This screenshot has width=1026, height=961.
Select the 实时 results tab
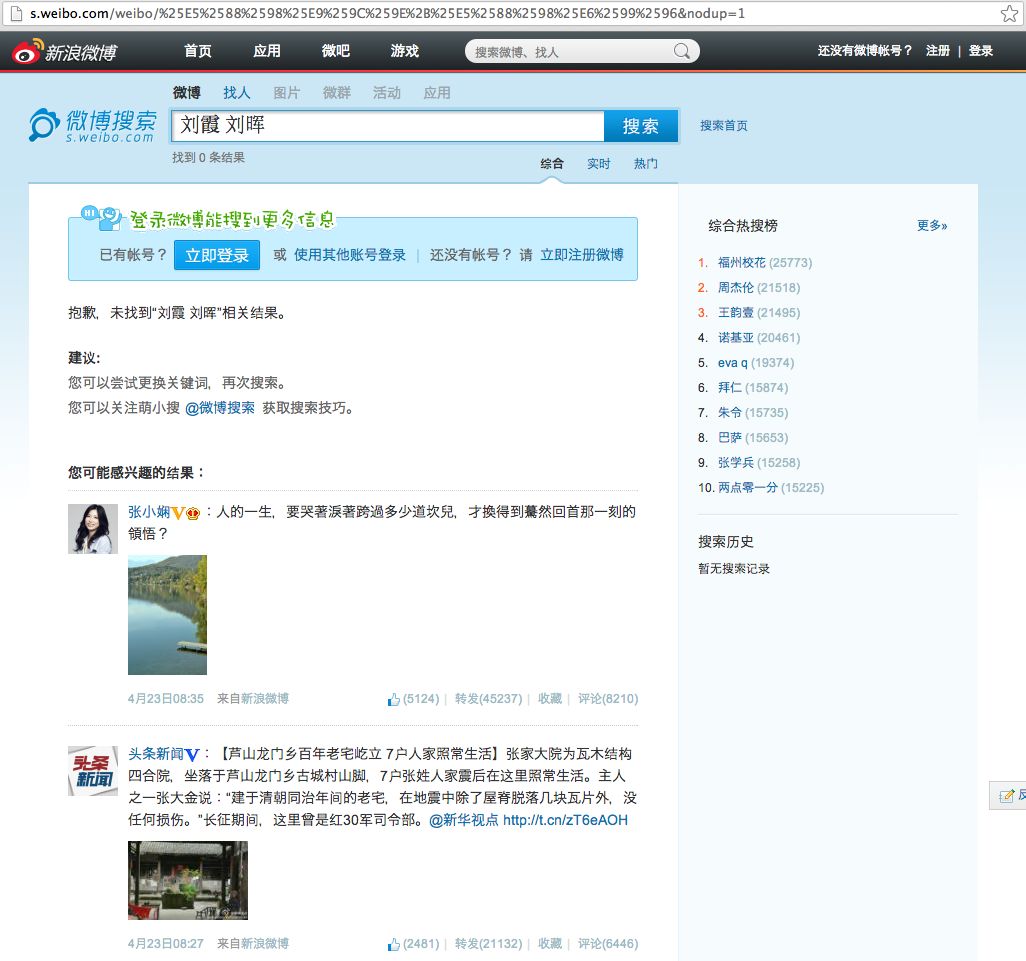click(x=598, y=164)
